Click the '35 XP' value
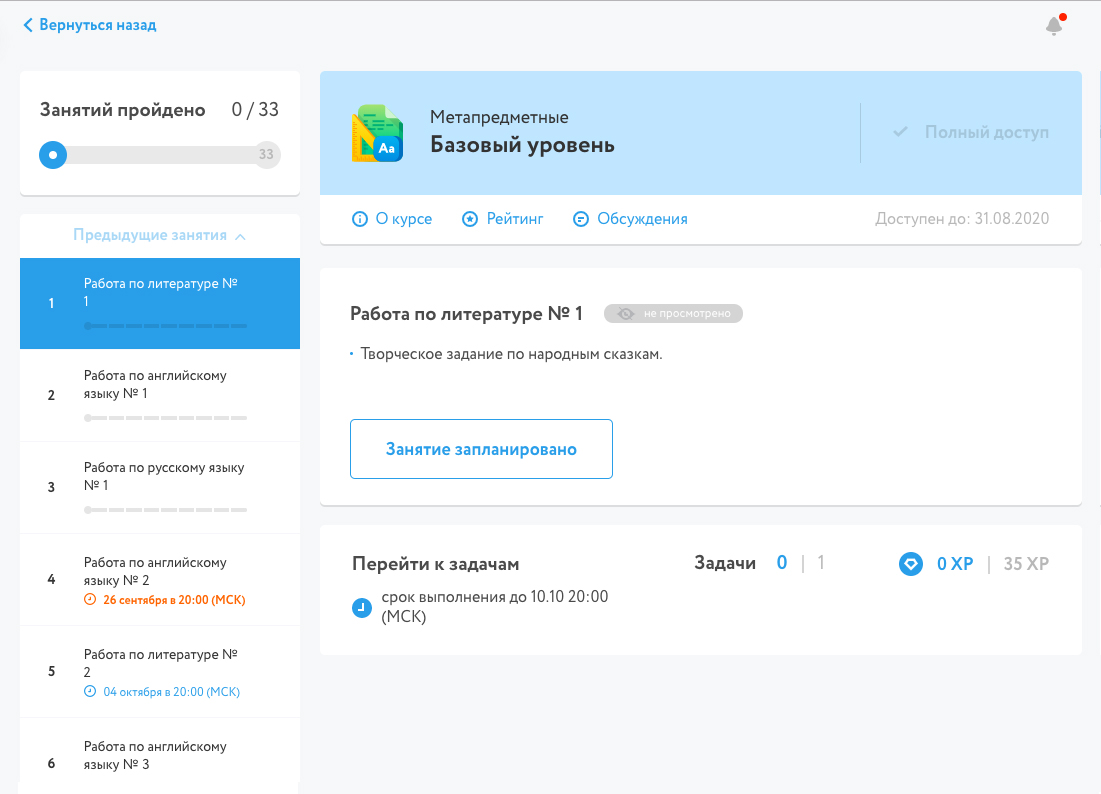The width and height of the screenshot is (1101, 794). pos(1026,564)
